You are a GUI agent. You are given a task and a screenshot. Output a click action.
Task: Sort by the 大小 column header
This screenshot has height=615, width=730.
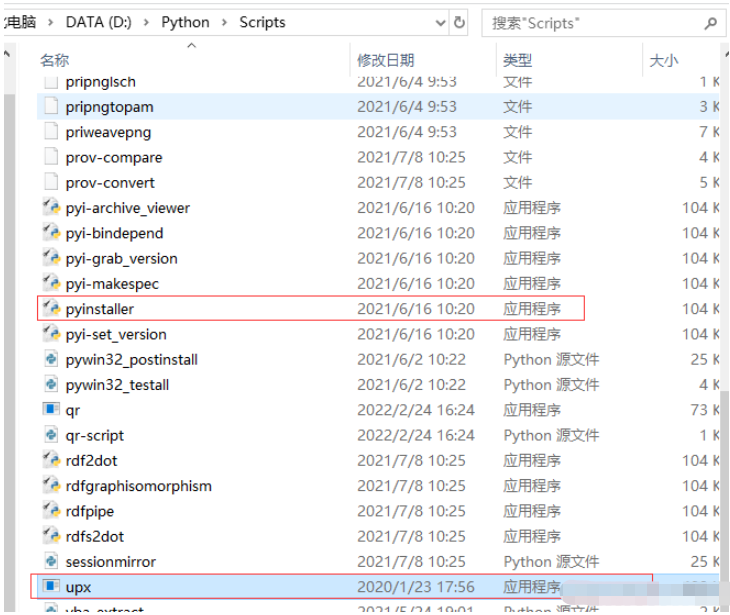pyautogui.click(x=664, y=60)
